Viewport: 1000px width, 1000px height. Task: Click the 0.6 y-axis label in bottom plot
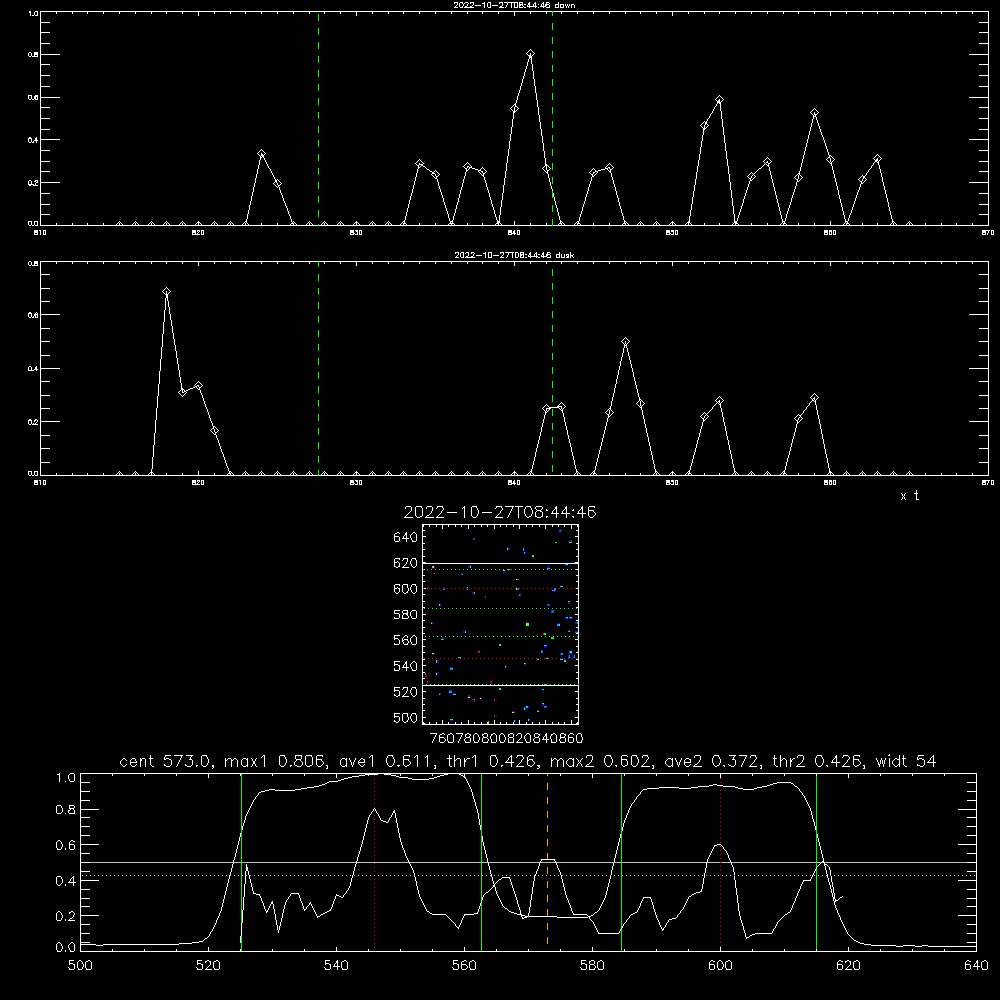pos(66,845)
